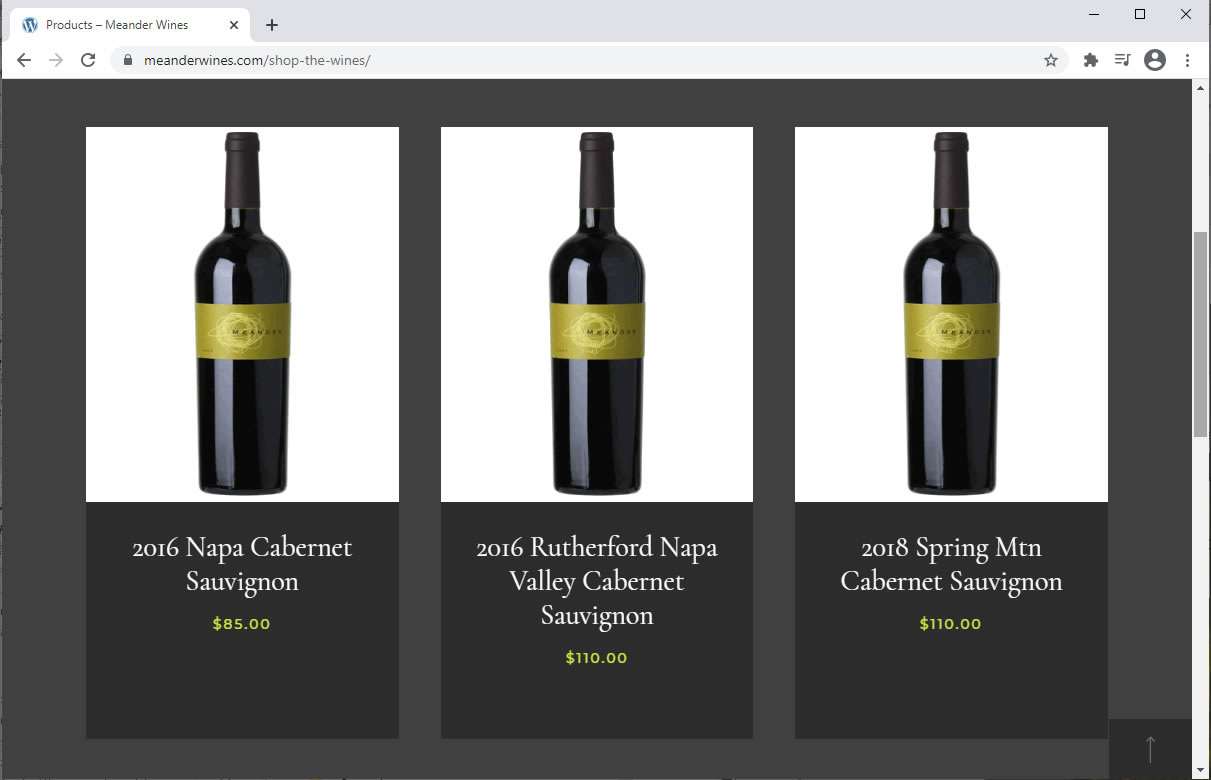Open 2016 Napa Cabernet Sauvignon title link
The image size is (1211, 780).
pos(242,564)
